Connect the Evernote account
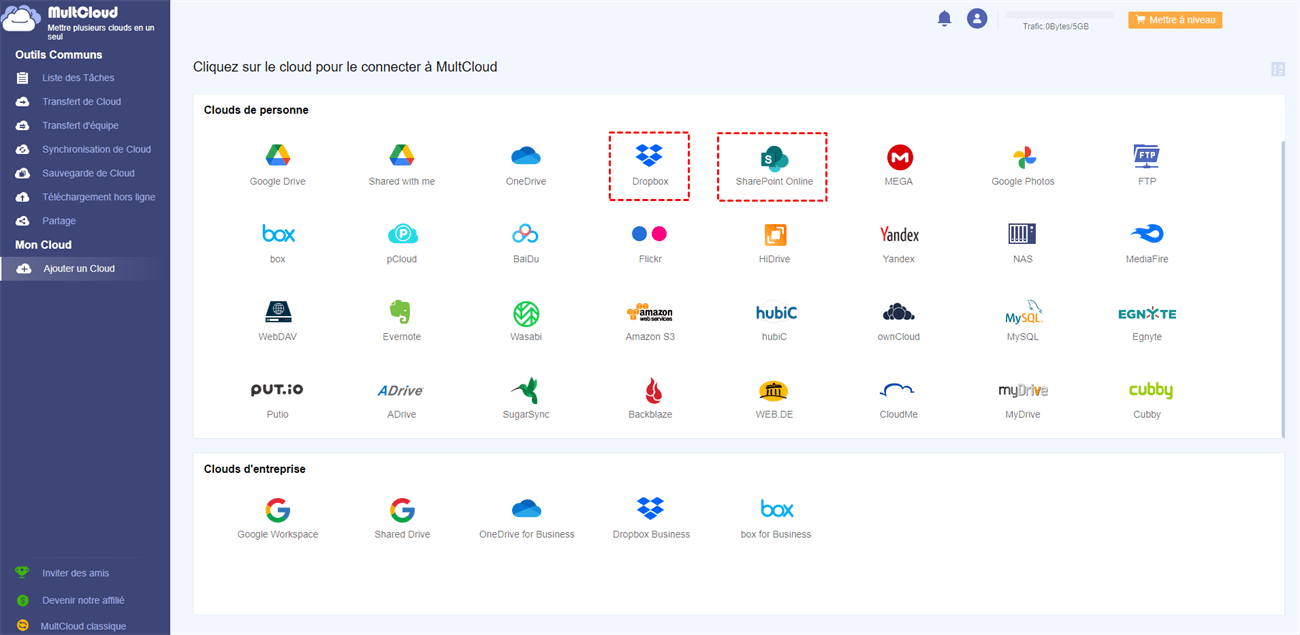The image size is (1300, 635). 402,321
